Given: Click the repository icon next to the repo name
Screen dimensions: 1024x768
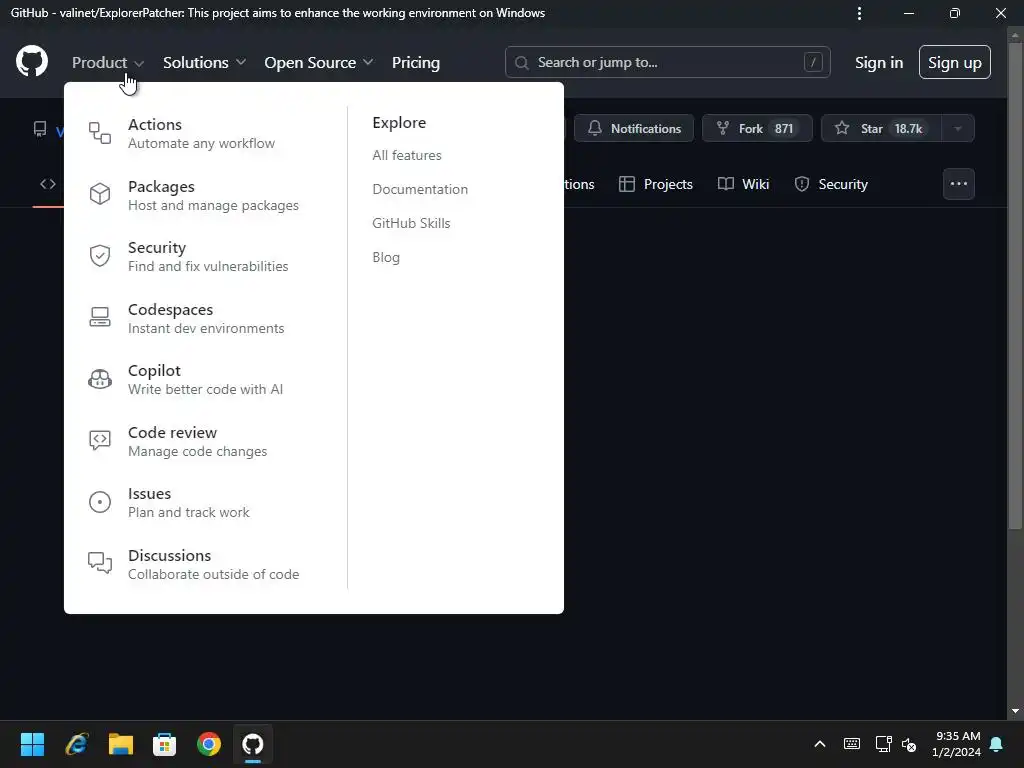Looking at the screenshot, I should (40, 129).
